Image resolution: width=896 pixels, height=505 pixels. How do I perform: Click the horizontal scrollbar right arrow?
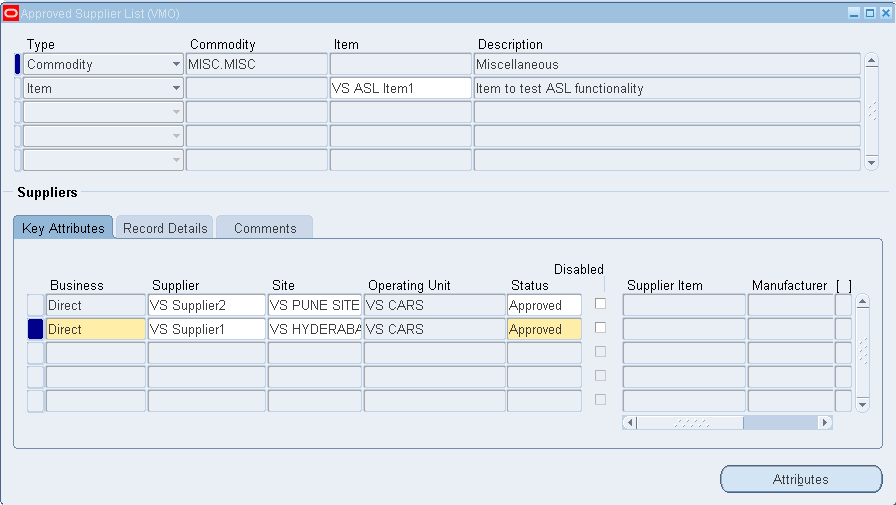pos(825,423)
